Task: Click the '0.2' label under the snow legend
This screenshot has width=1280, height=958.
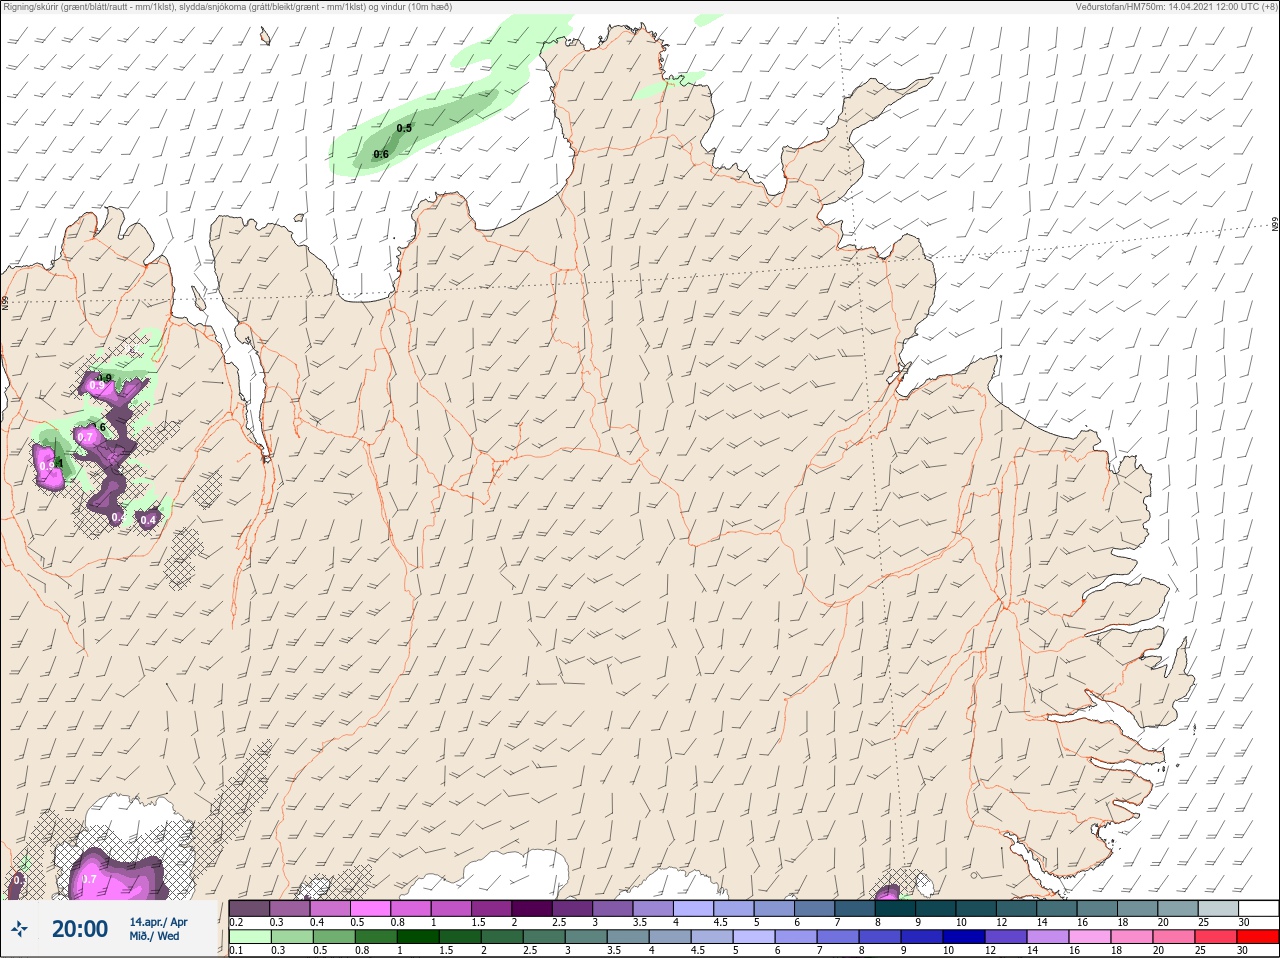Action: click(236, 922)
